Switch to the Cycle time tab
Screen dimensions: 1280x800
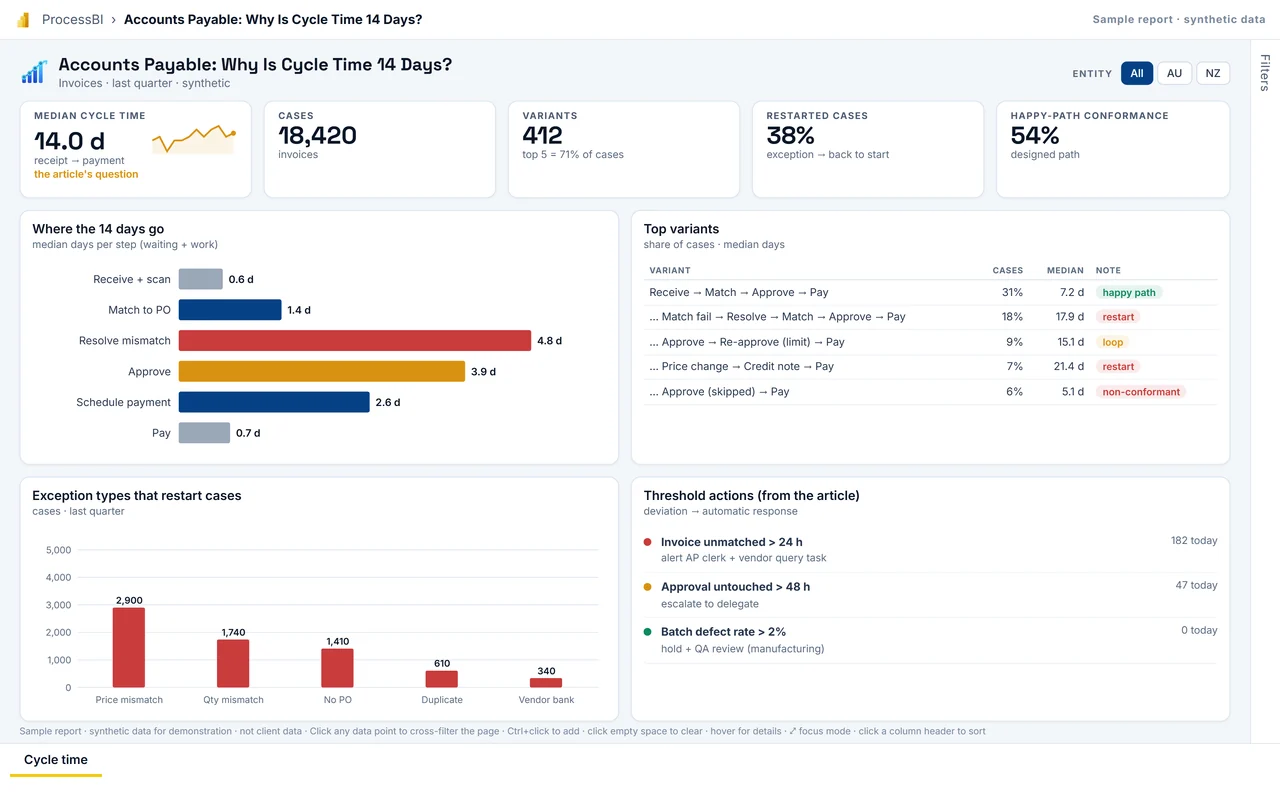(56, 760)
